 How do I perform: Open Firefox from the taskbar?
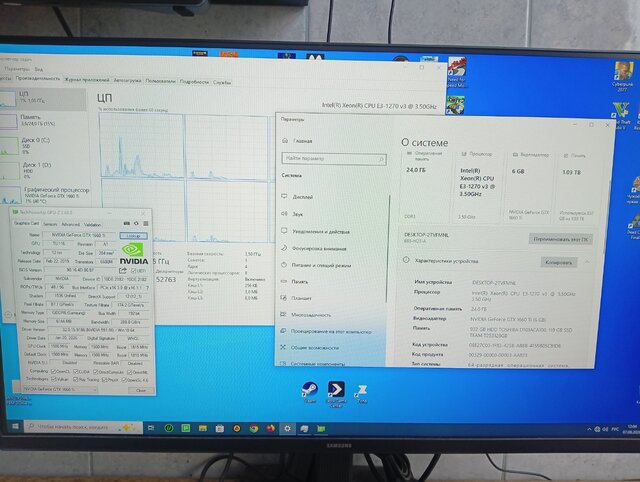click(271, 429)
